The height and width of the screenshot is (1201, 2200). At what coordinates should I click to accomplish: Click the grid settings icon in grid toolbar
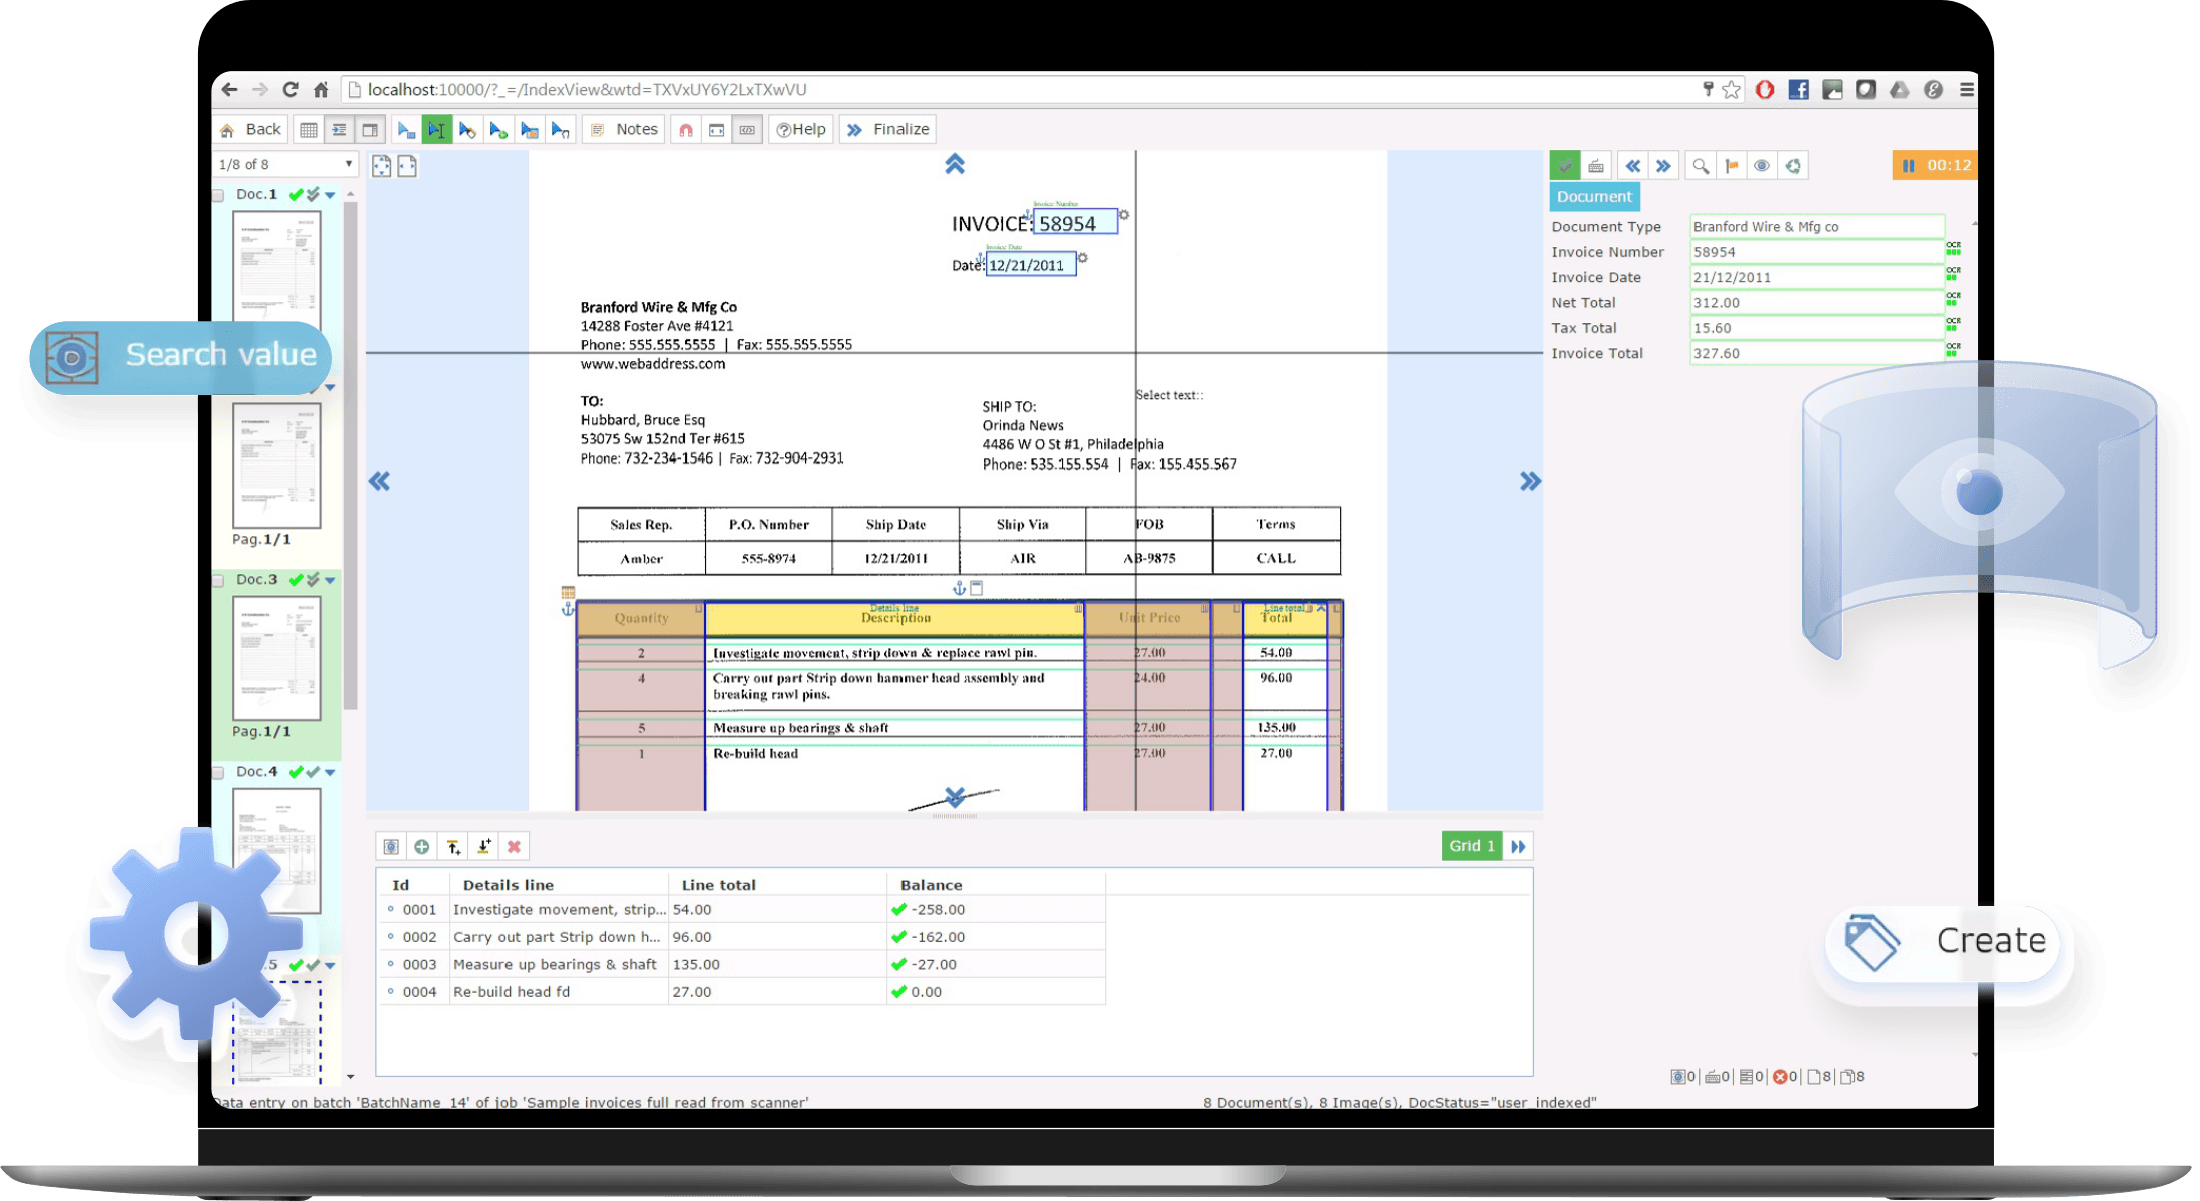391,847
